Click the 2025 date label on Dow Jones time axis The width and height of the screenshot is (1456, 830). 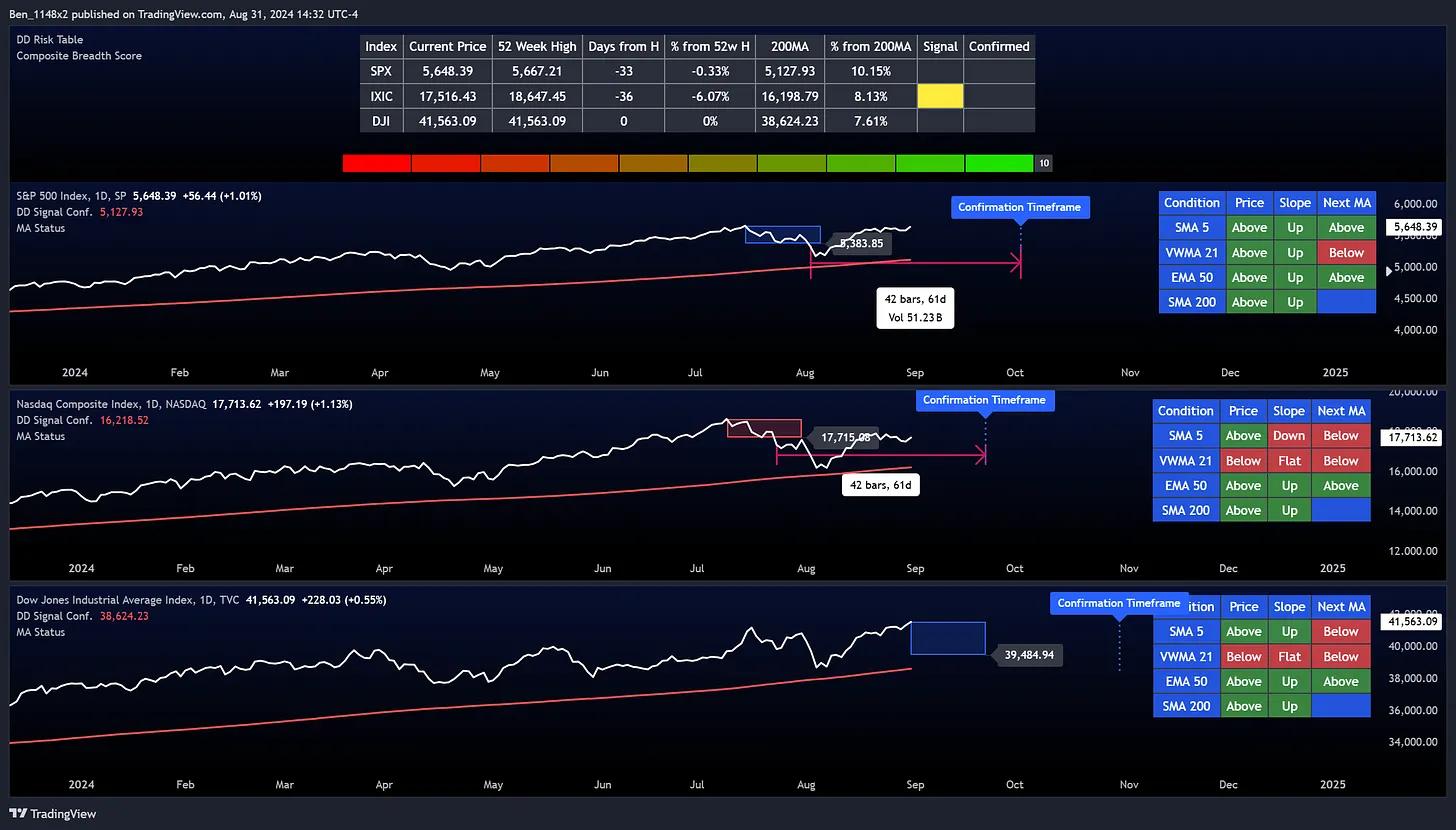coord(1332,786)
